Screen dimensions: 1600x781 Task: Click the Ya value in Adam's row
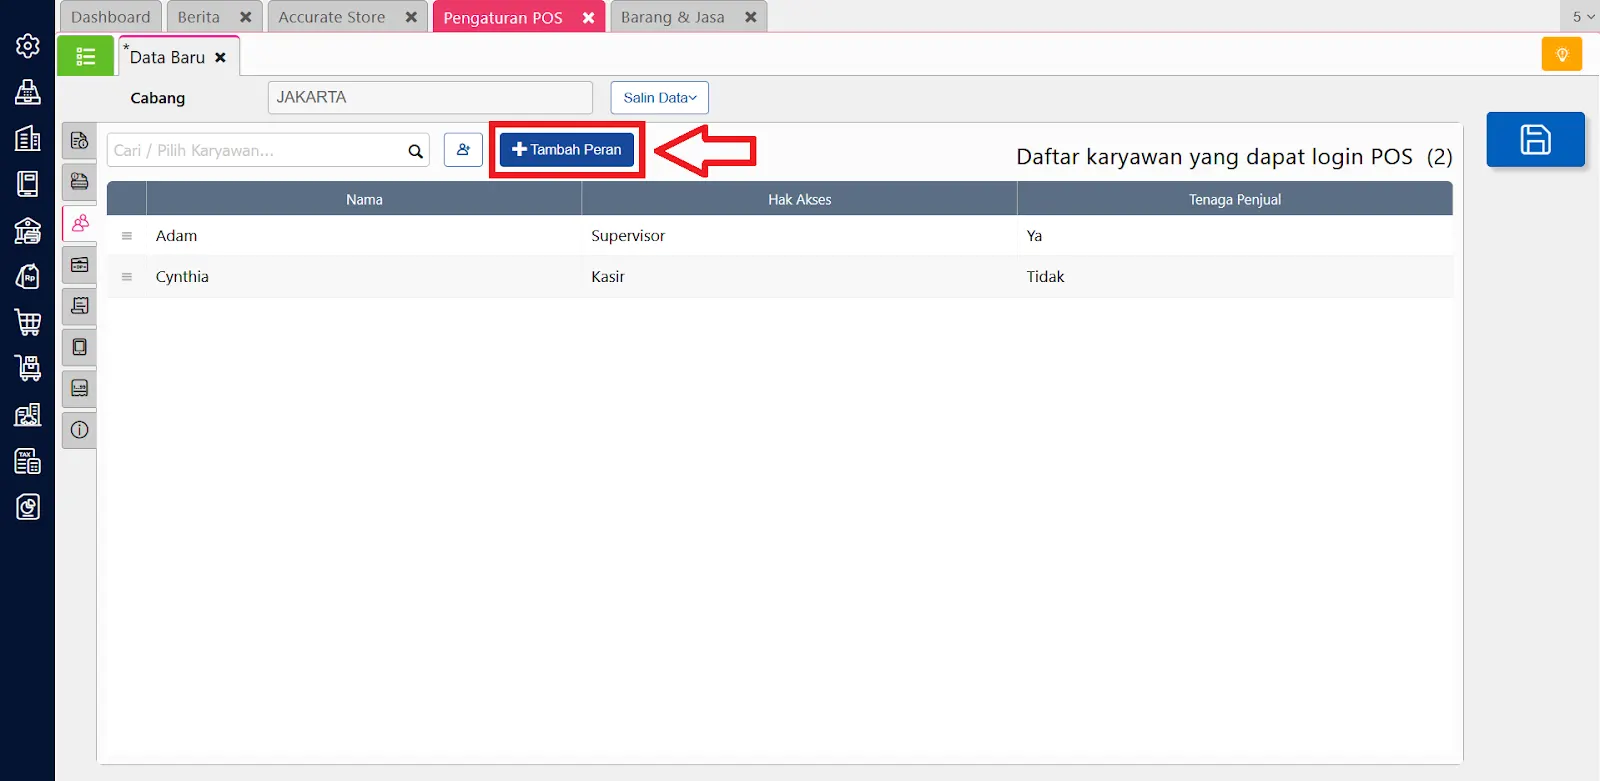click(1034, 236)
